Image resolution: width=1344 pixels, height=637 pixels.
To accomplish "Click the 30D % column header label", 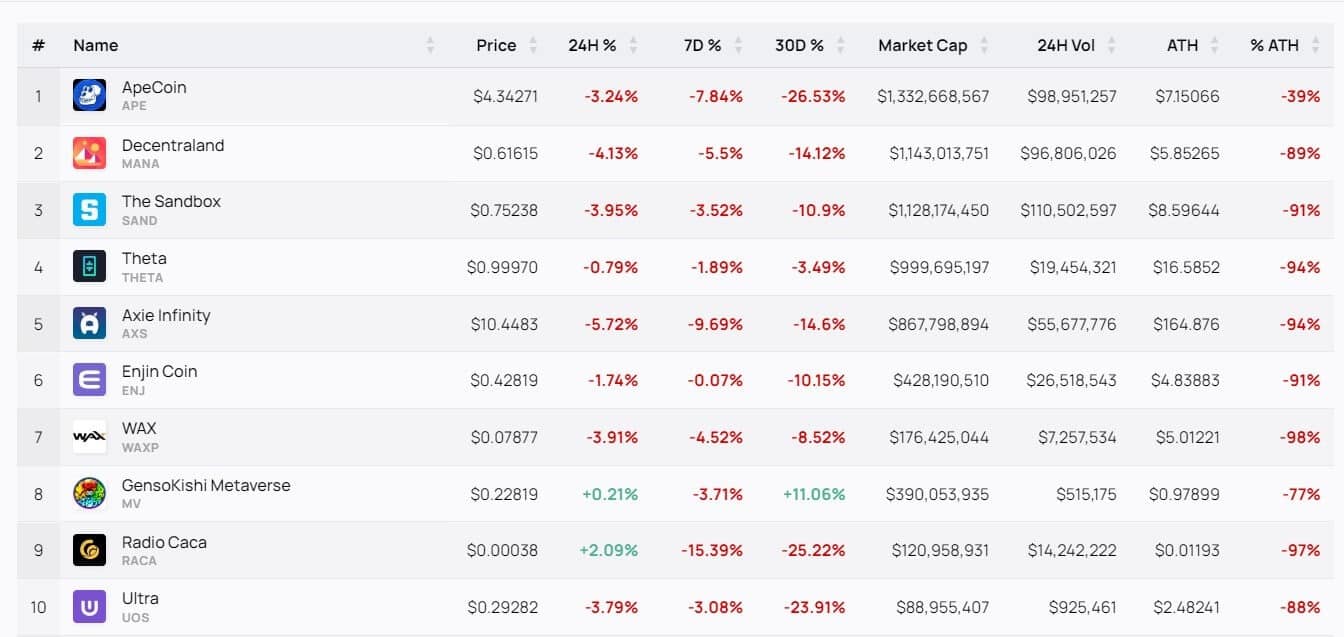I will [x=799, y=45].
